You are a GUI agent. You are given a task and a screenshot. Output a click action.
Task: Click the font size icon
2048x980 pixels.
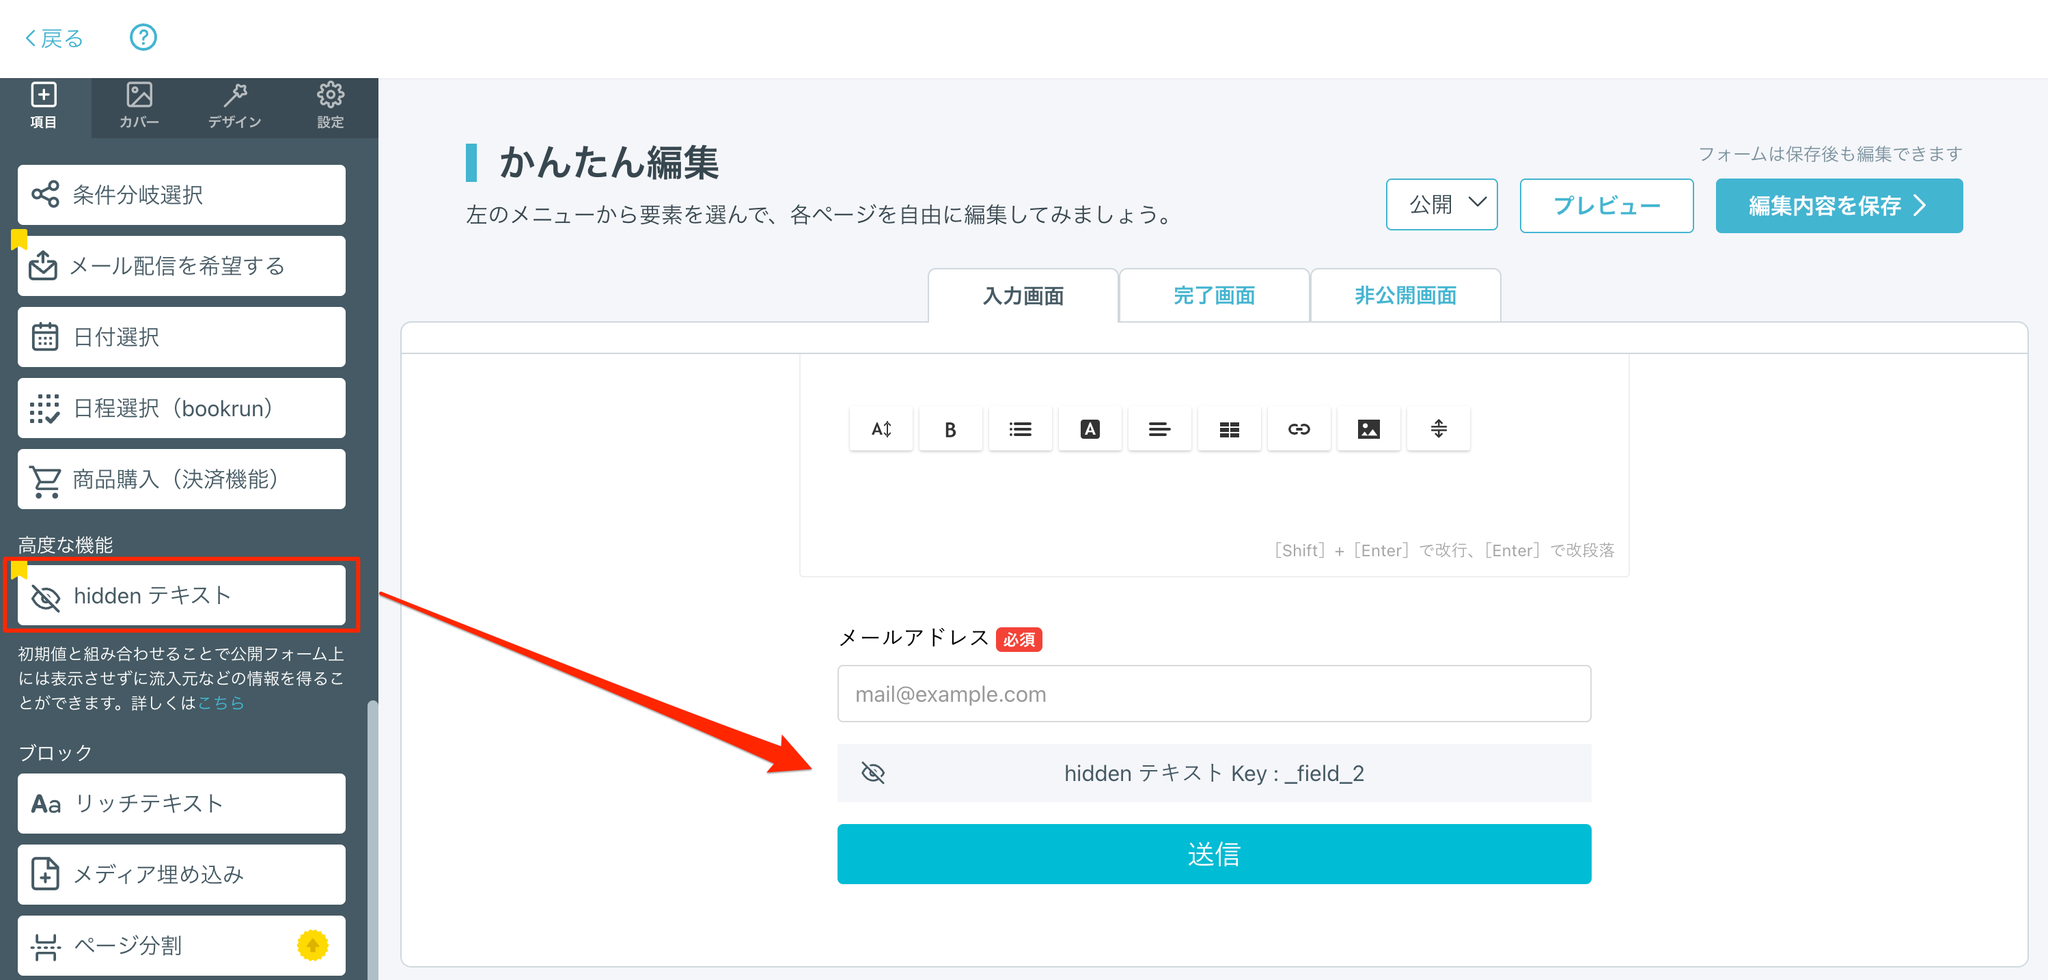(881, 429)
